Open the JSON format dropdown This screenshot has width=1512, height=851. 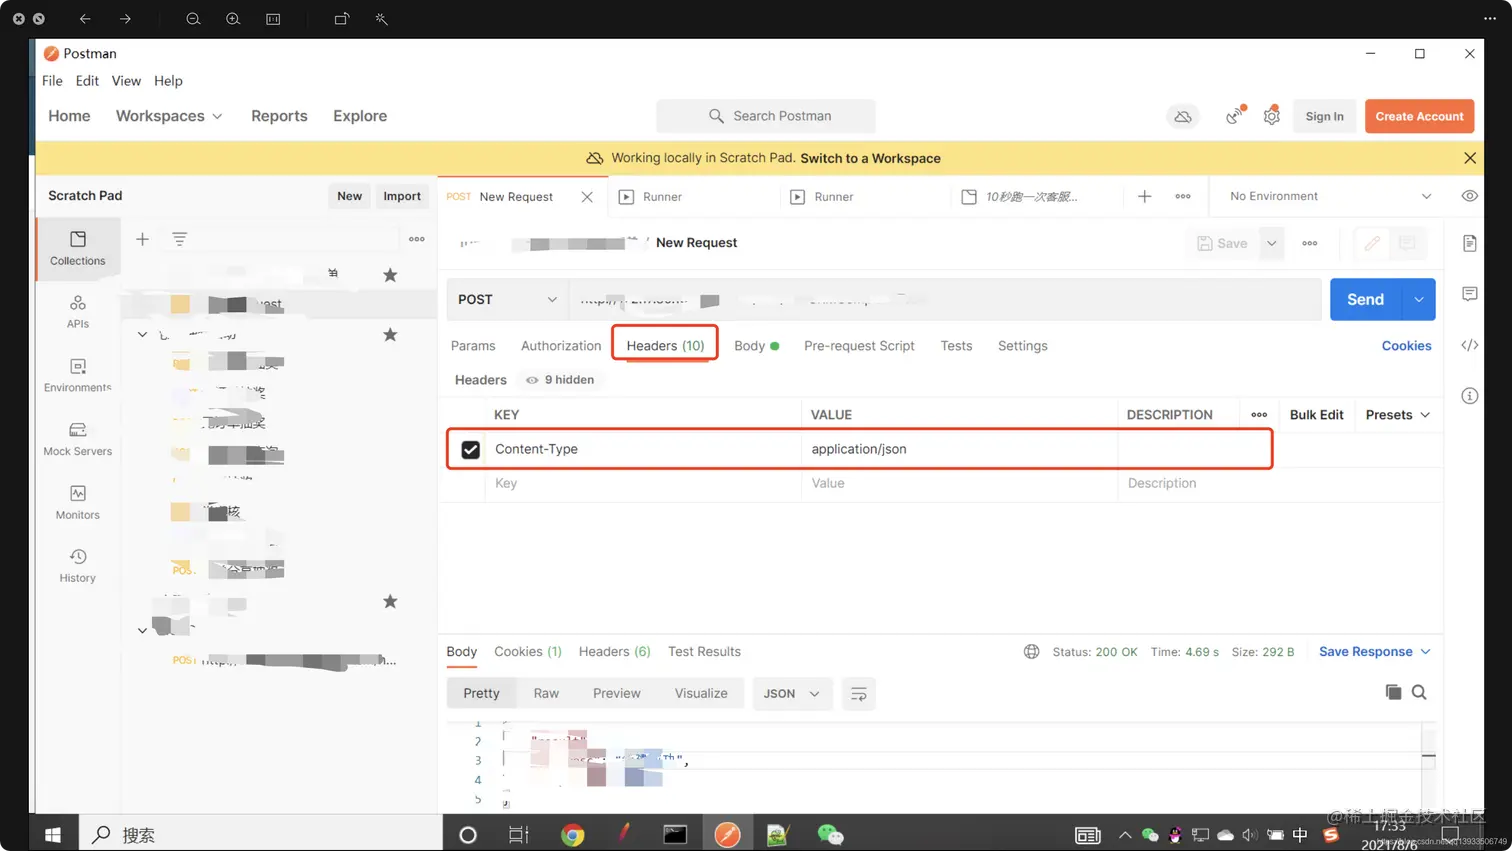[x=791, y=694]
